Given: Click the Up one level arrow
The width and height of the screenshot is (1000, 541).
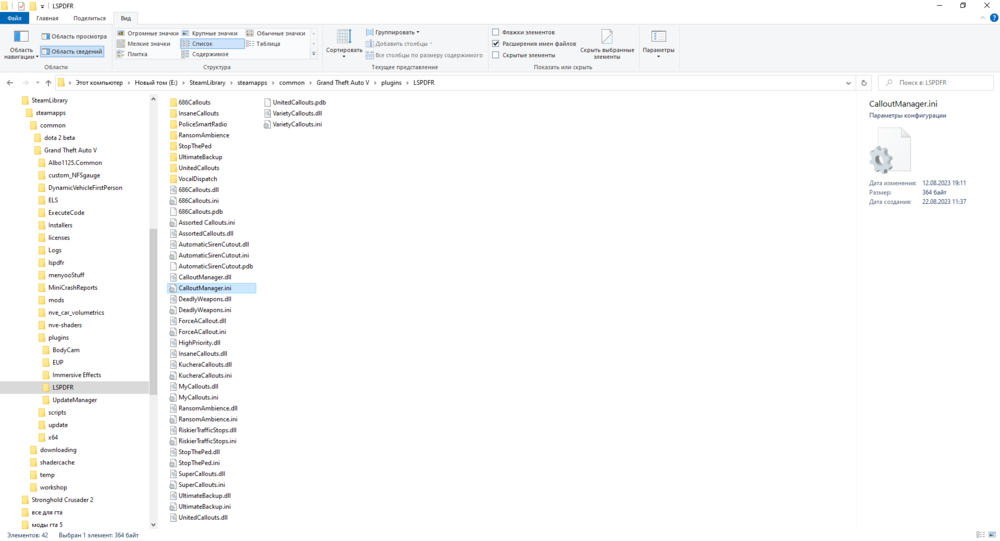Looking at the screenshot, I should tap(48, 83).
